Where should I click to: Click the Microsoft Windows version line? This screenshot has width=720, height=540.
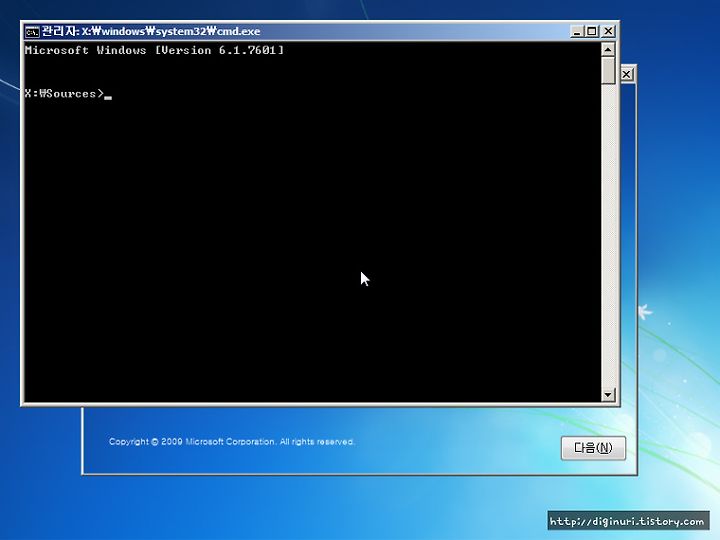(154, 50)
